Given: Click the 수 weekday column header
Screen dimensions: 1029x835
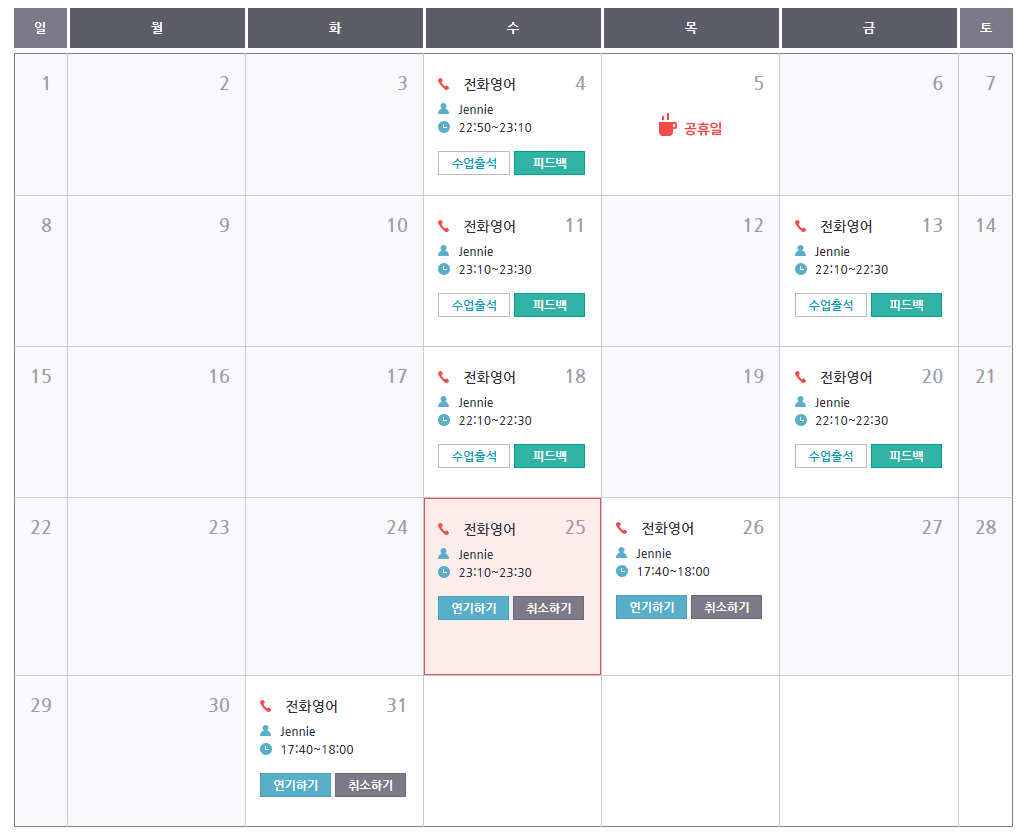Looking at the screenshot, I should coord(513,28).
